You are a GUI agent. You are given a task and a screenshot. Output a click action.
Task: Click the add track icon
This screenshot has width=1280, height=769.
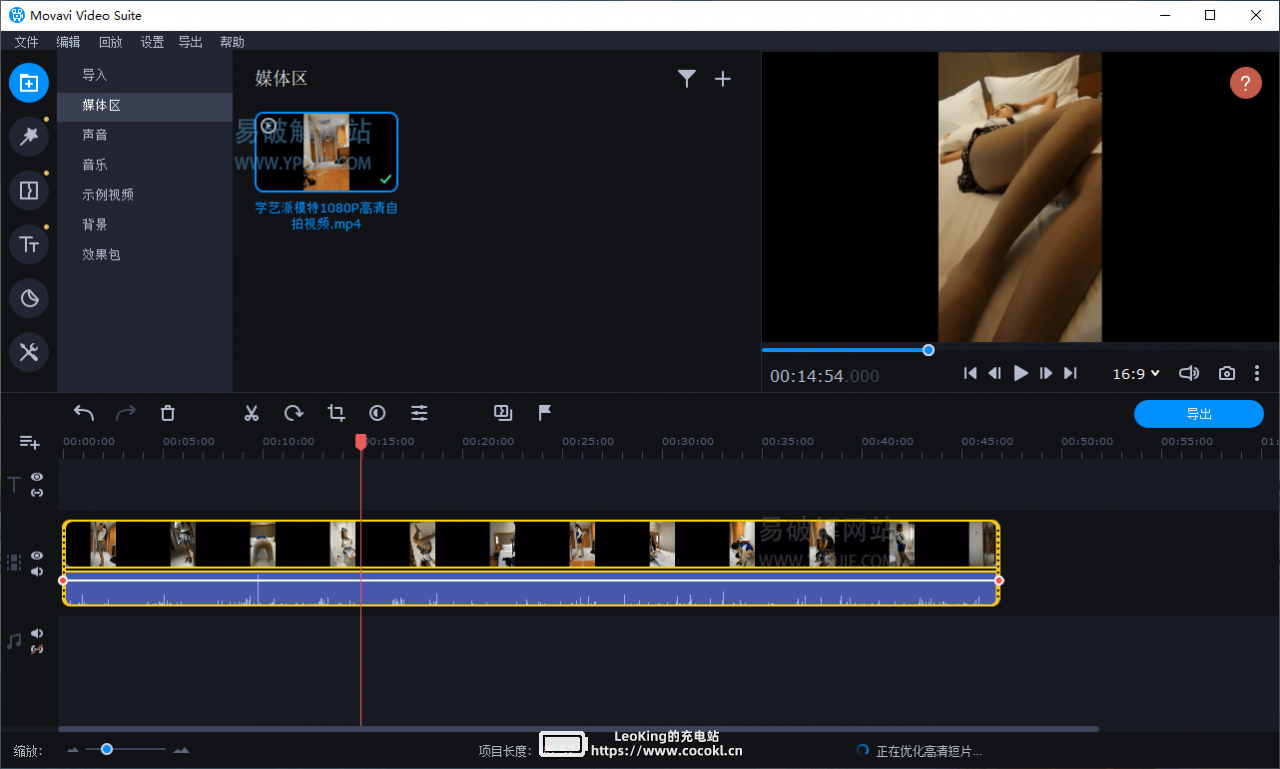pyautogui.click(x=29, y=442)
